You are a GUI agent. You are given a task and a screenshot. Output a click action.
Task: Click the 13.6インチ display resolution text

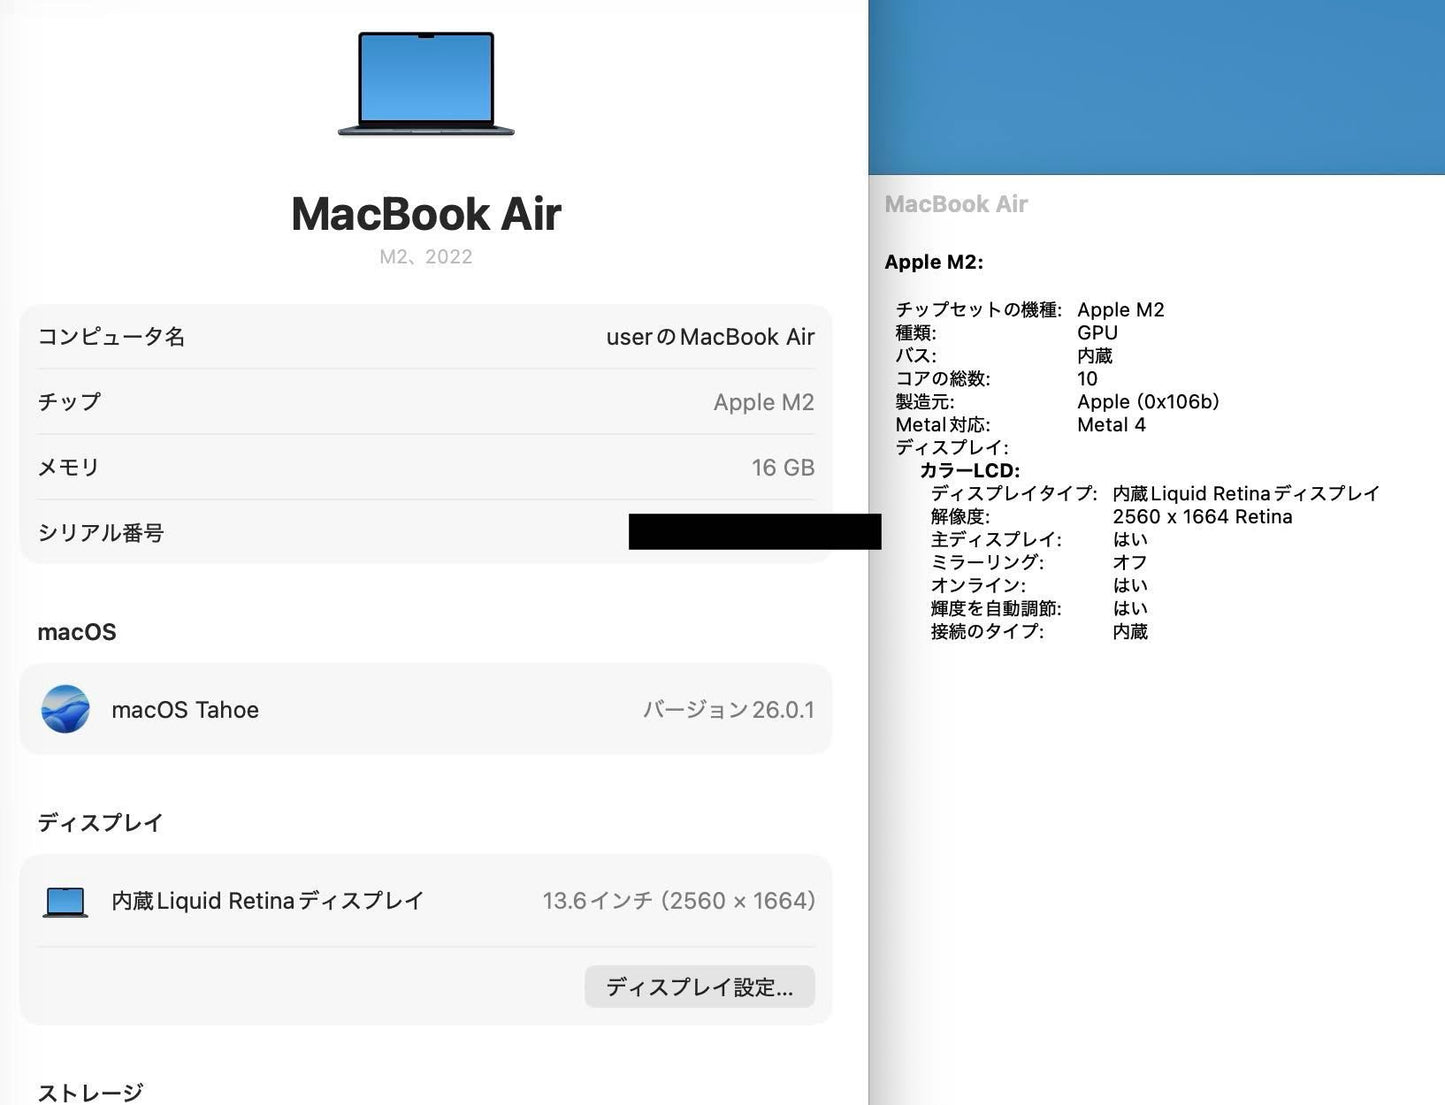pyautogui.click(x=680, y=900)
